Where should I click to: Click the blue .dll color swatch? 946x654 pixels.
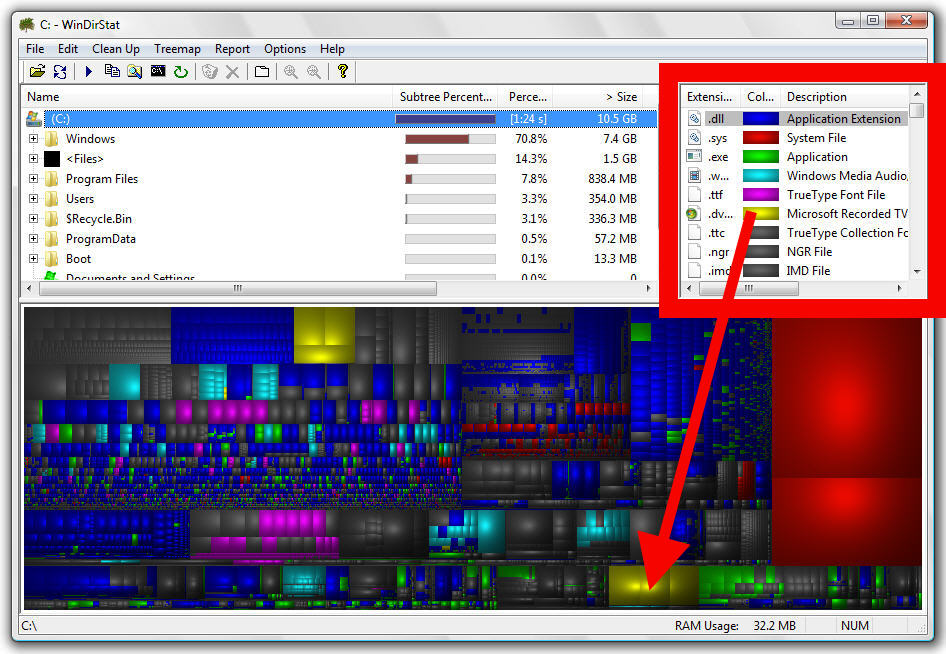click(x=761, y=119)
